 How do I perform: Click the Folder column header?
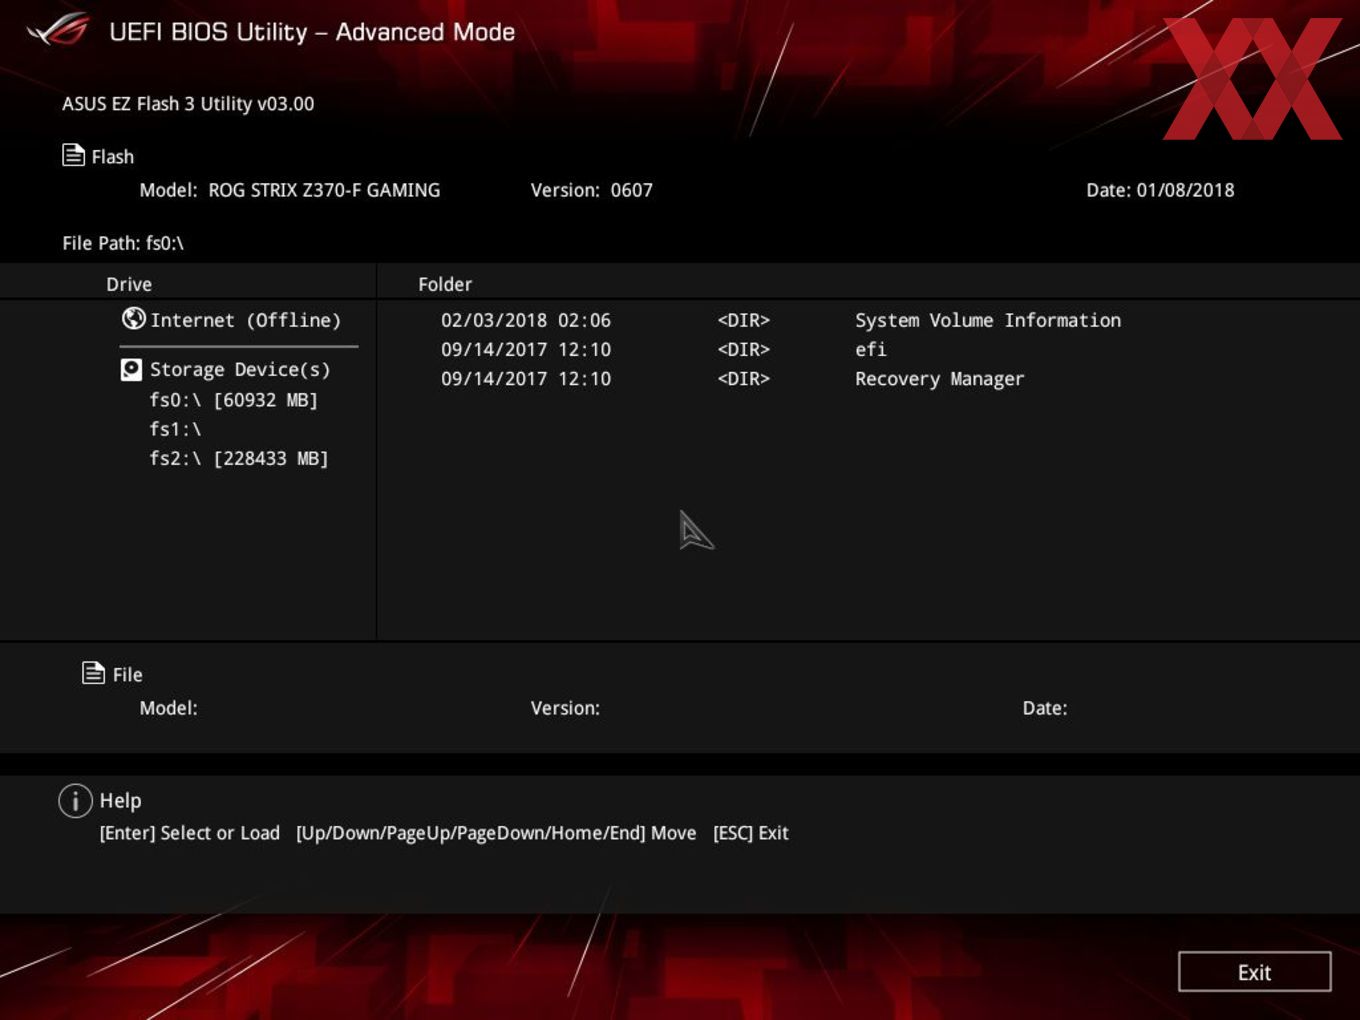pyautogui.click(x=445, y=284)
